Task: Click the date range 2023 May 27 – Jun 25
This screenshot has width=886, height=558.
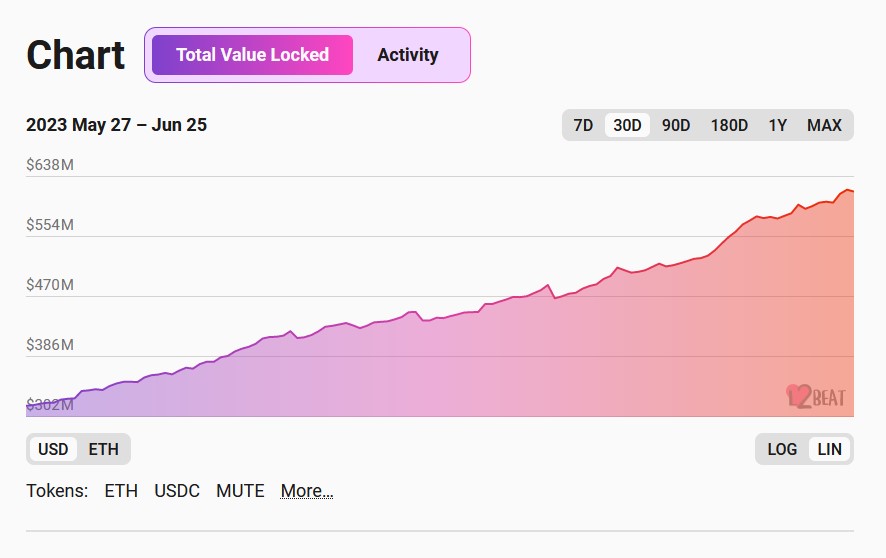Action: 116,125
